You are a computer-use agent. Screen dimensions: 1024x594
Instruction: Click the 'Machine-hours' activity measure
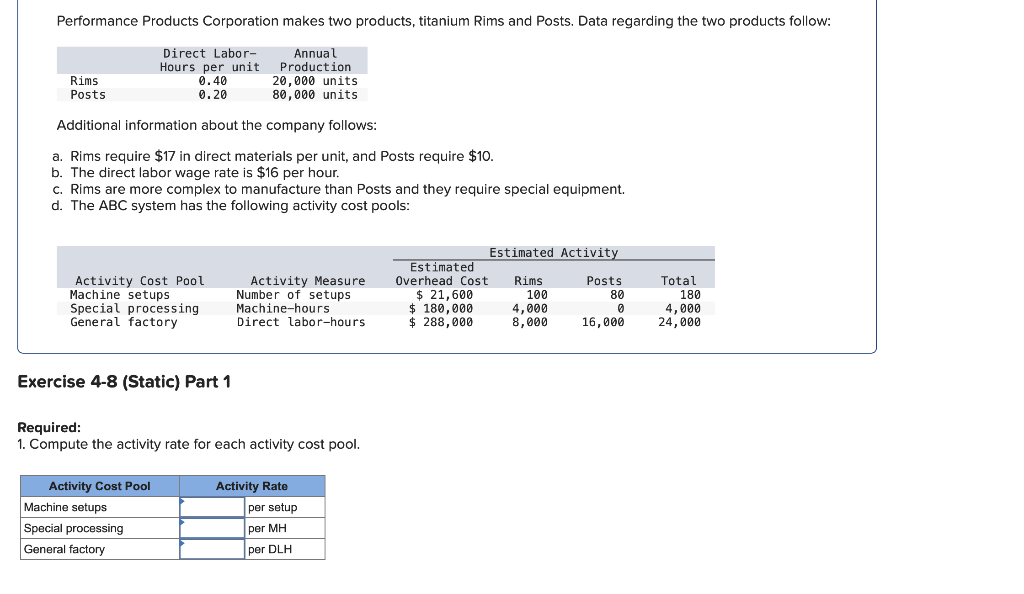(x=283, y=309)
